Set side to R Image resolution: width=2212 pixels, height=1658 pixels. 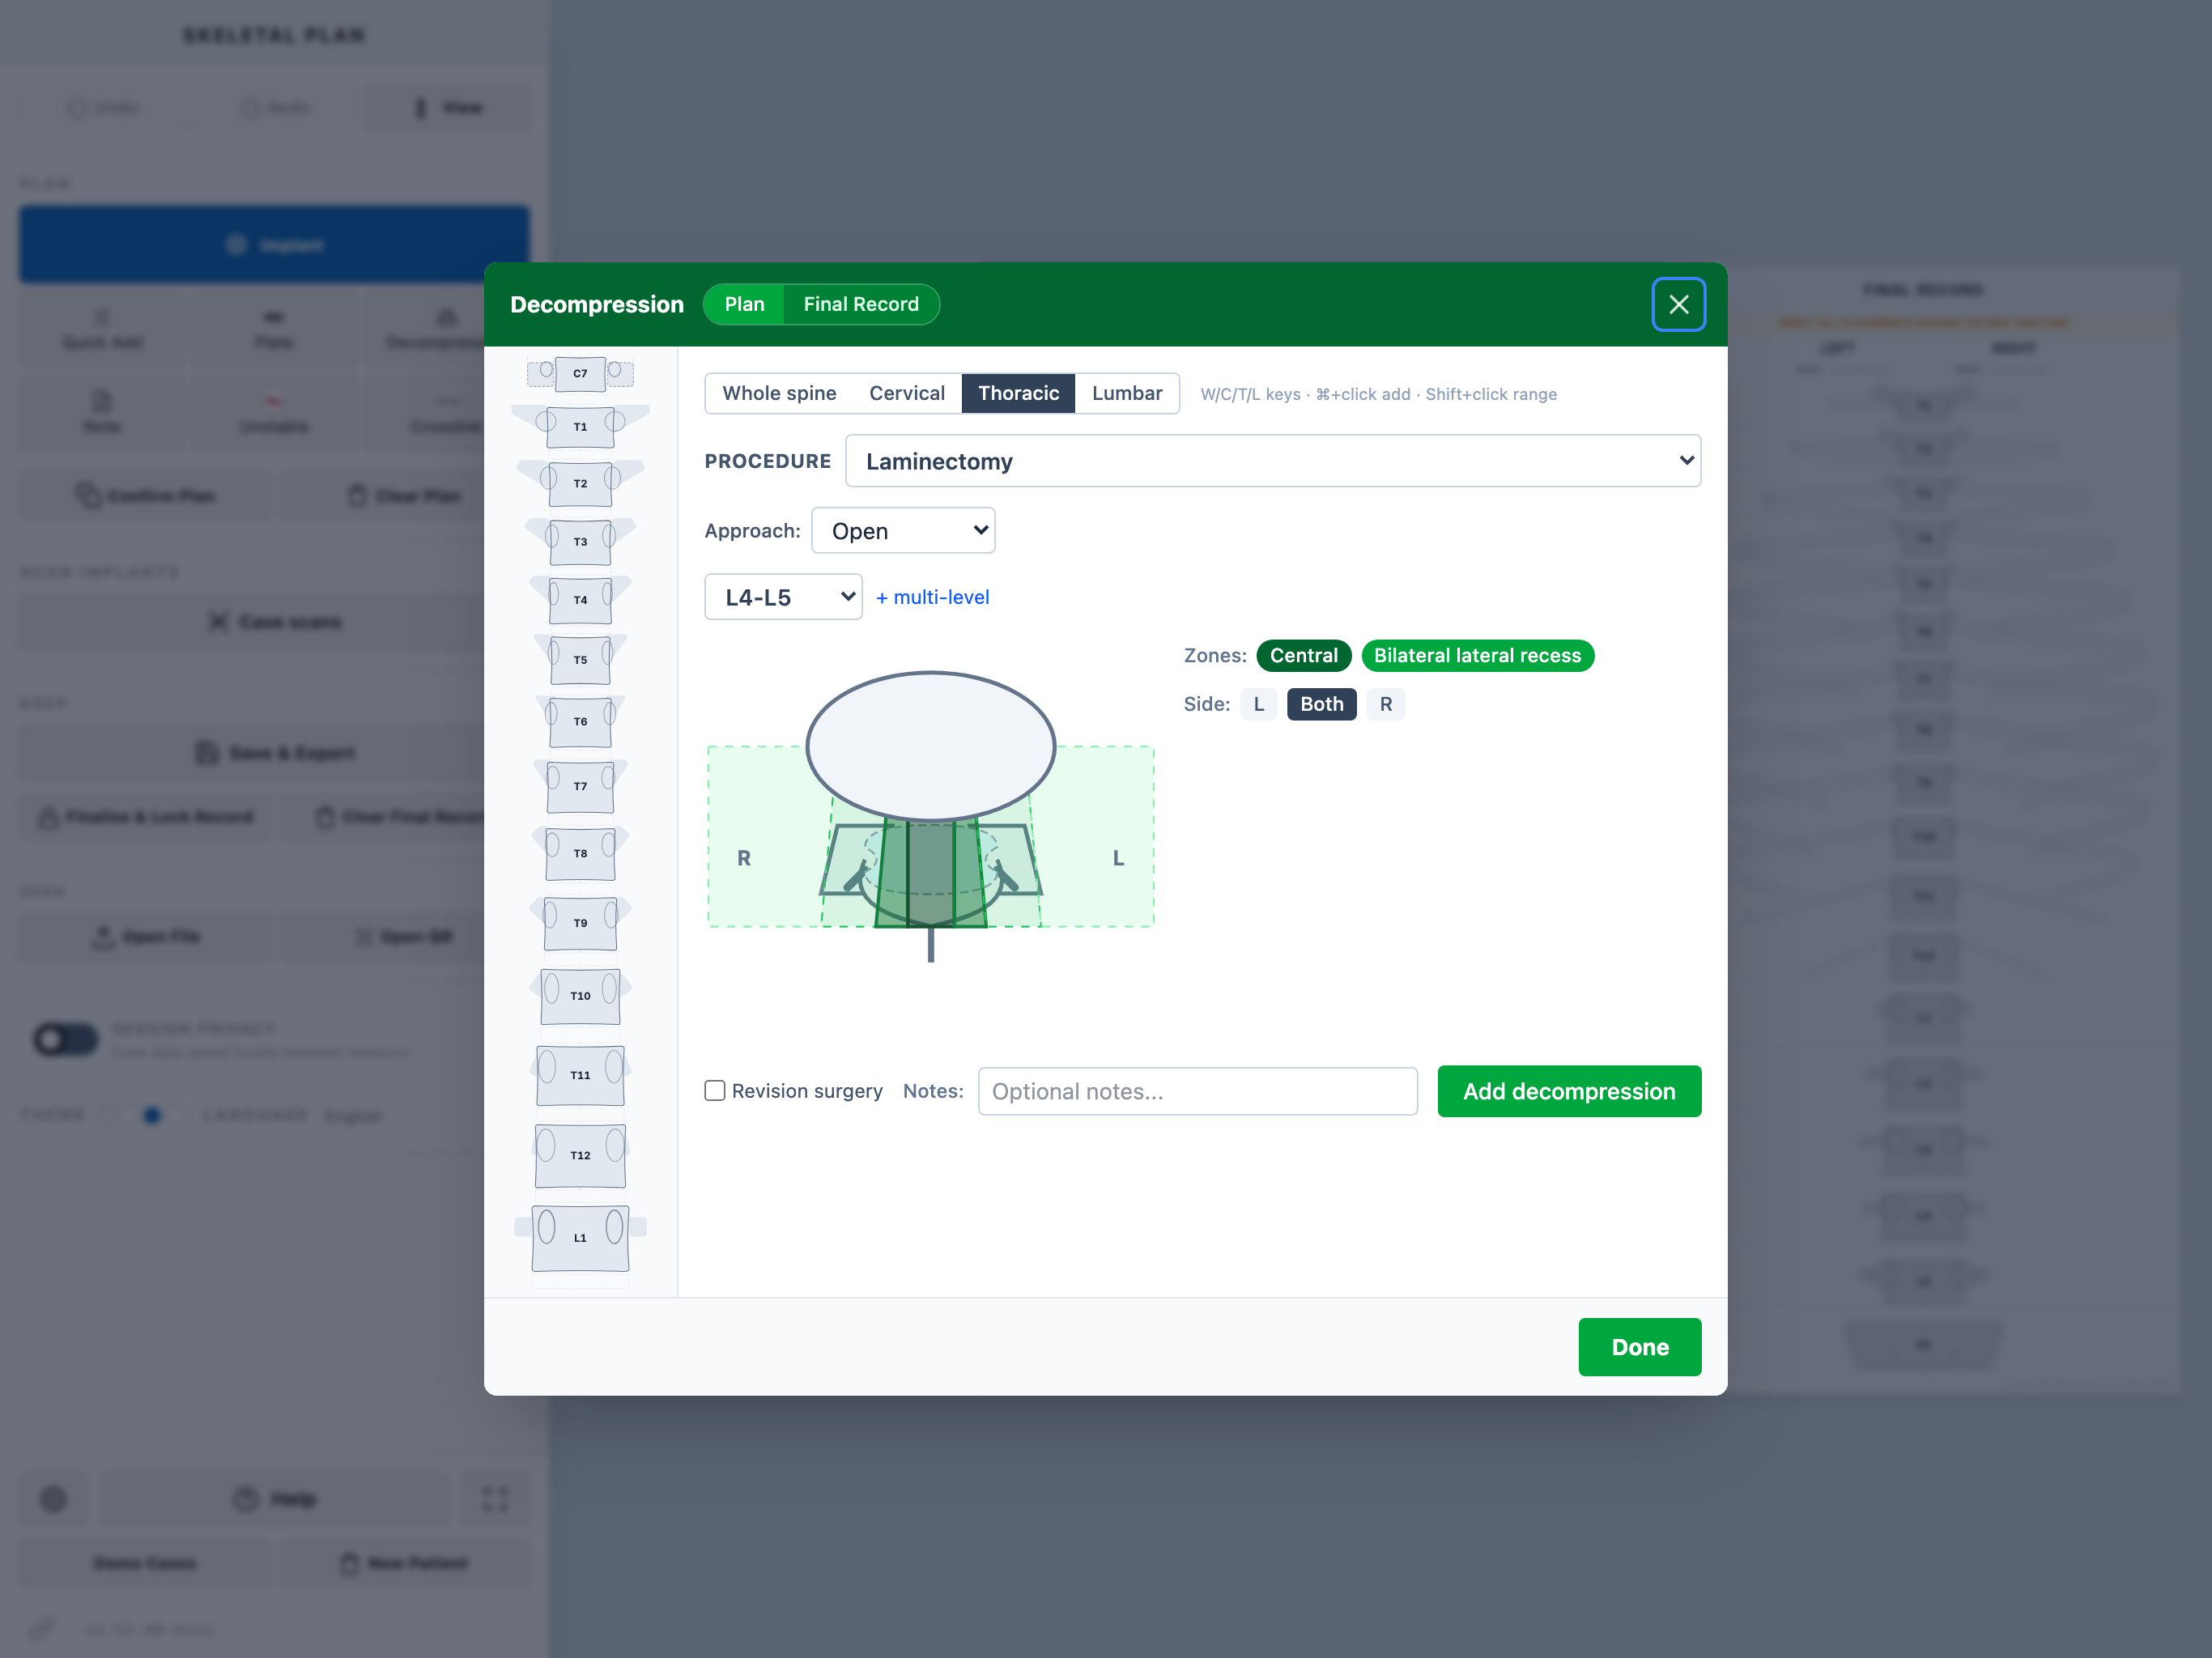[1385, 704]
